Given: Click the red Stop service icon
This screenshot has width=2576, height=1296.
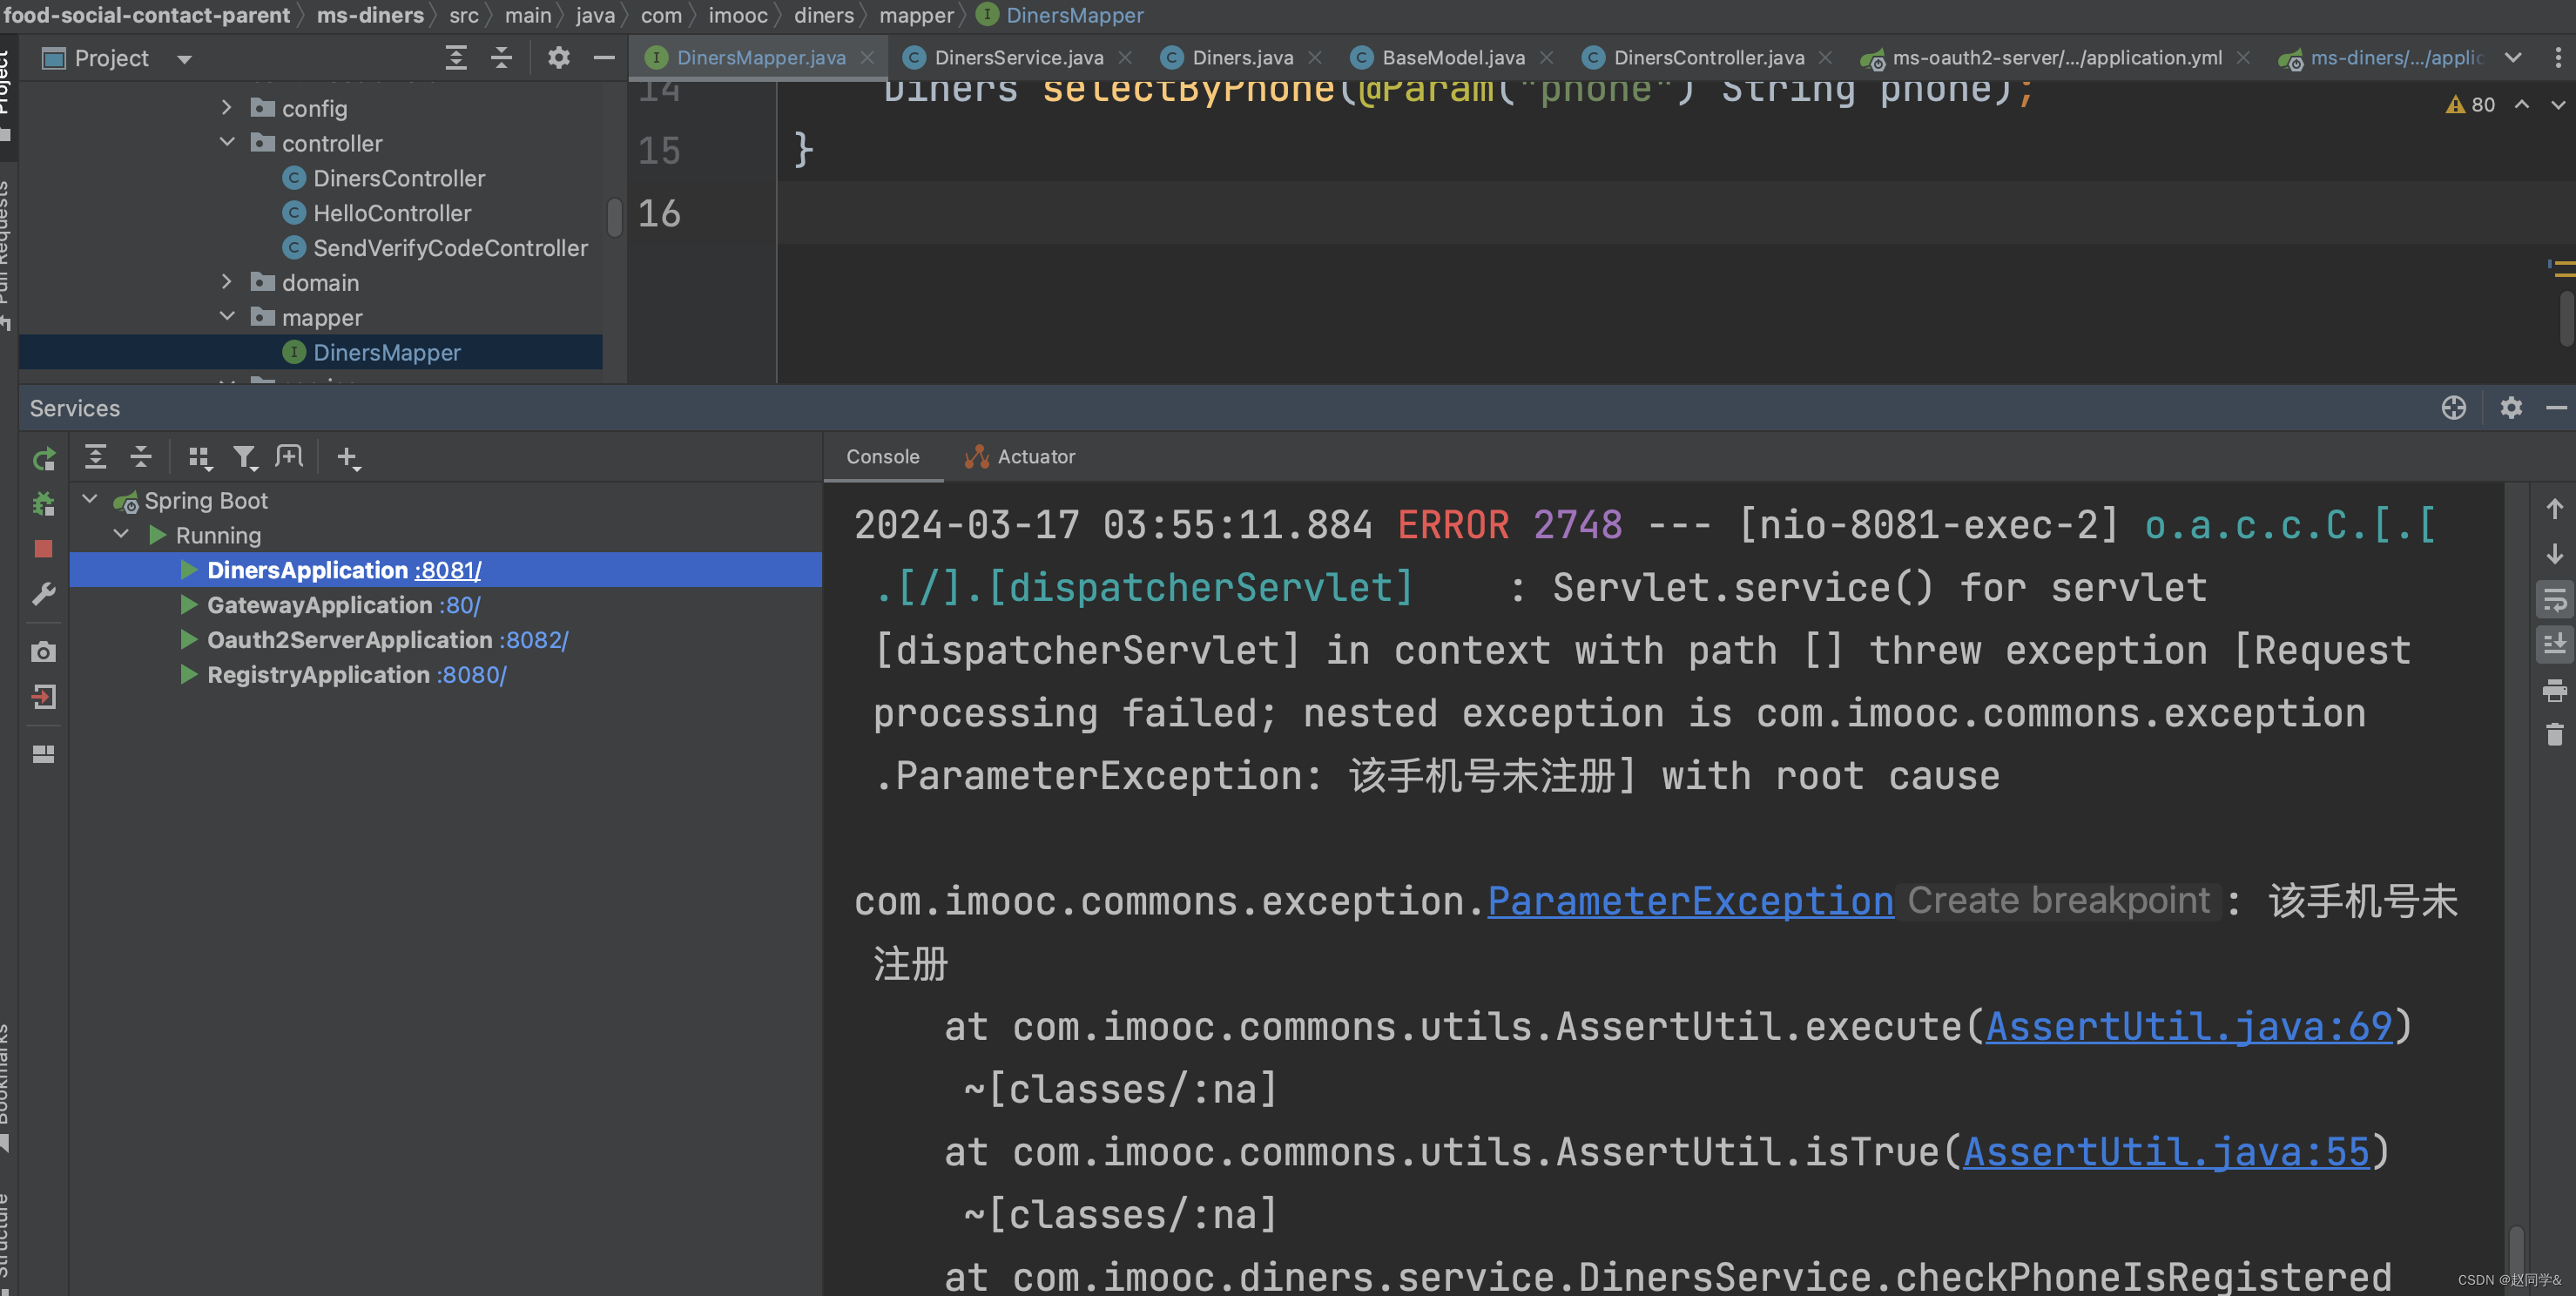Looking at the screenshot, I should point(43,549).
